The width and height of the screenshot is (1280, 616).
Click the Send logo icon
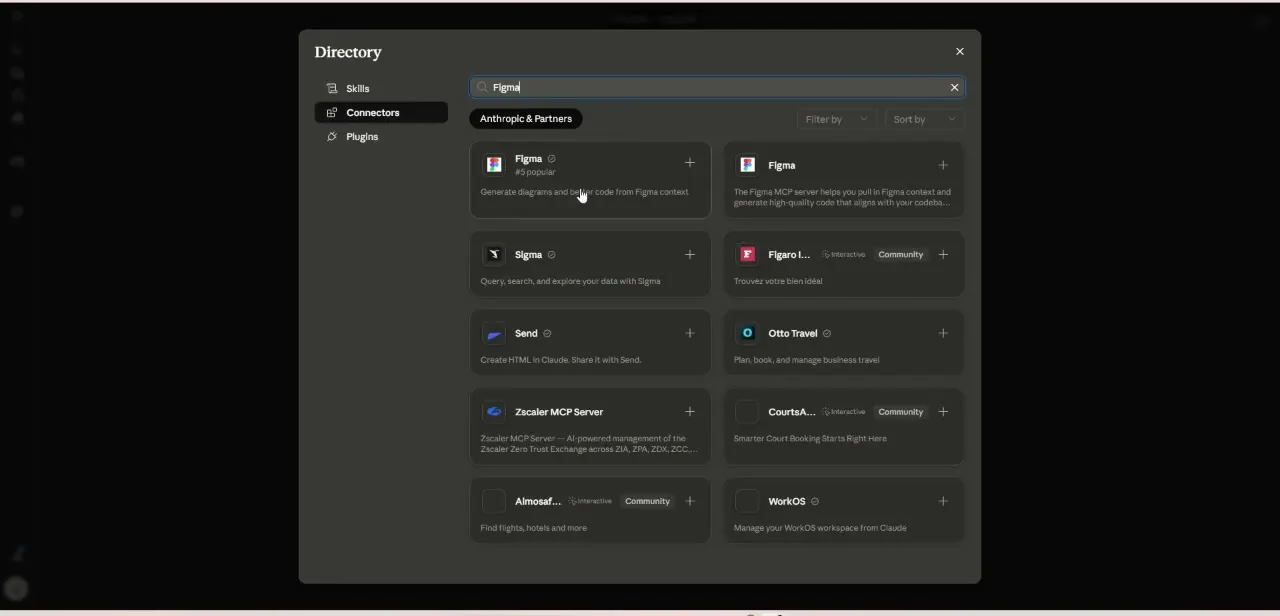coord(494,333)
